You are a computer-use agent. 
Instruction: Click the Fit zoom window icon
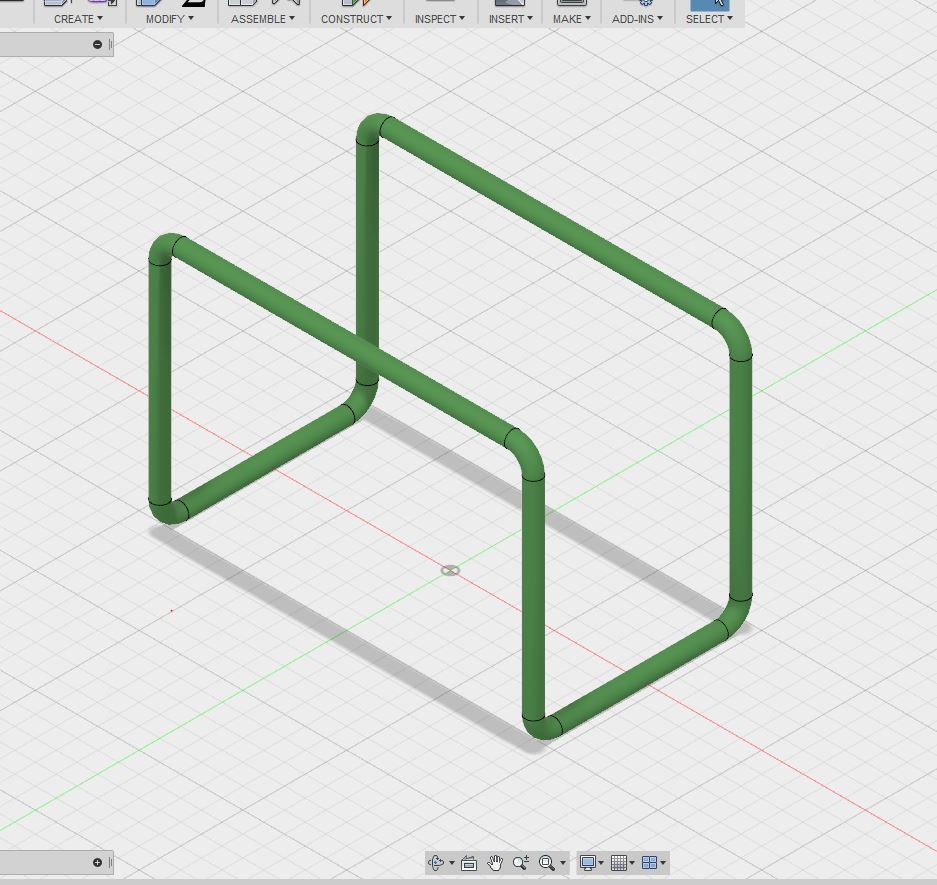point(547,863)
